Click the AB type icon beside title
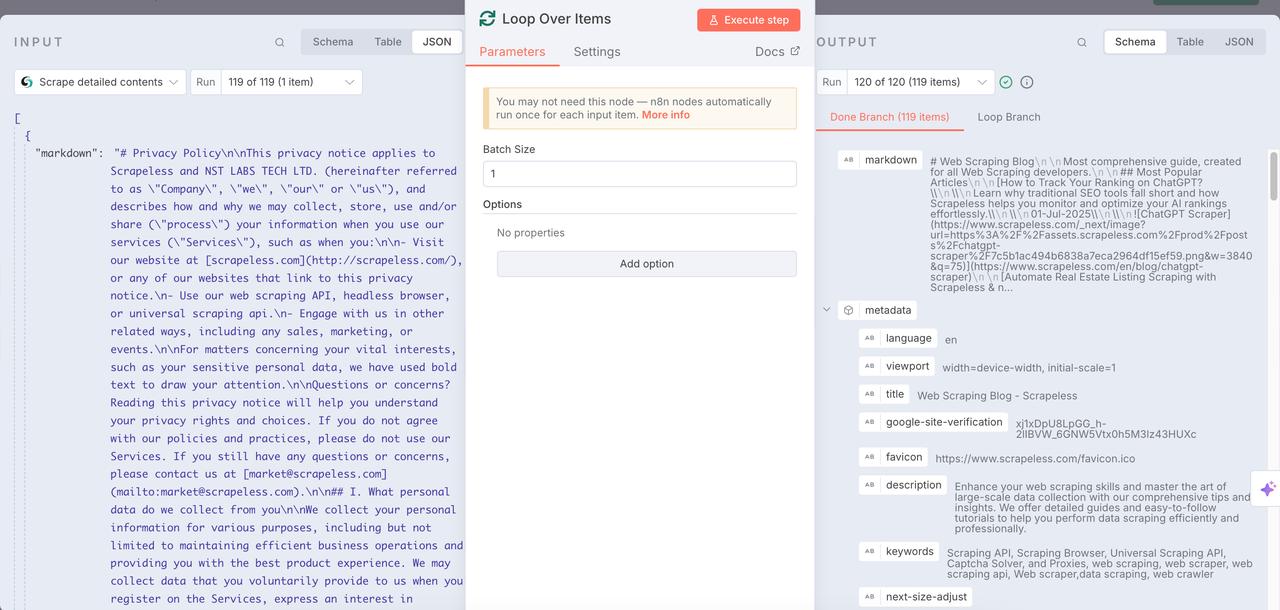The image size is (1280, 610). point(870,394)
